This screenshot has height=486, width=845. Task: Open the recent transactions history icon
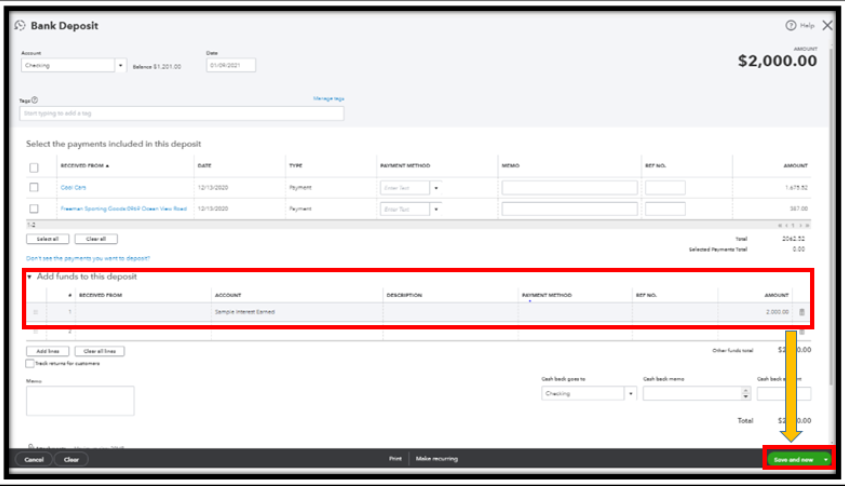pos(20,25)
